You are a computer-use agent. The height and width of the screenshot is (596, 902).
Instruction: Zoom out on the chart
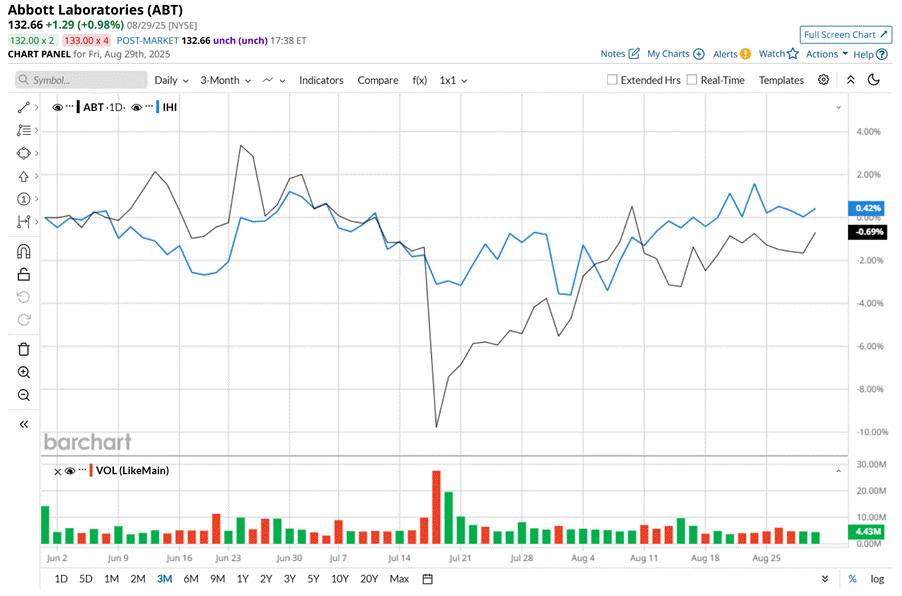[x=24, y=395]
